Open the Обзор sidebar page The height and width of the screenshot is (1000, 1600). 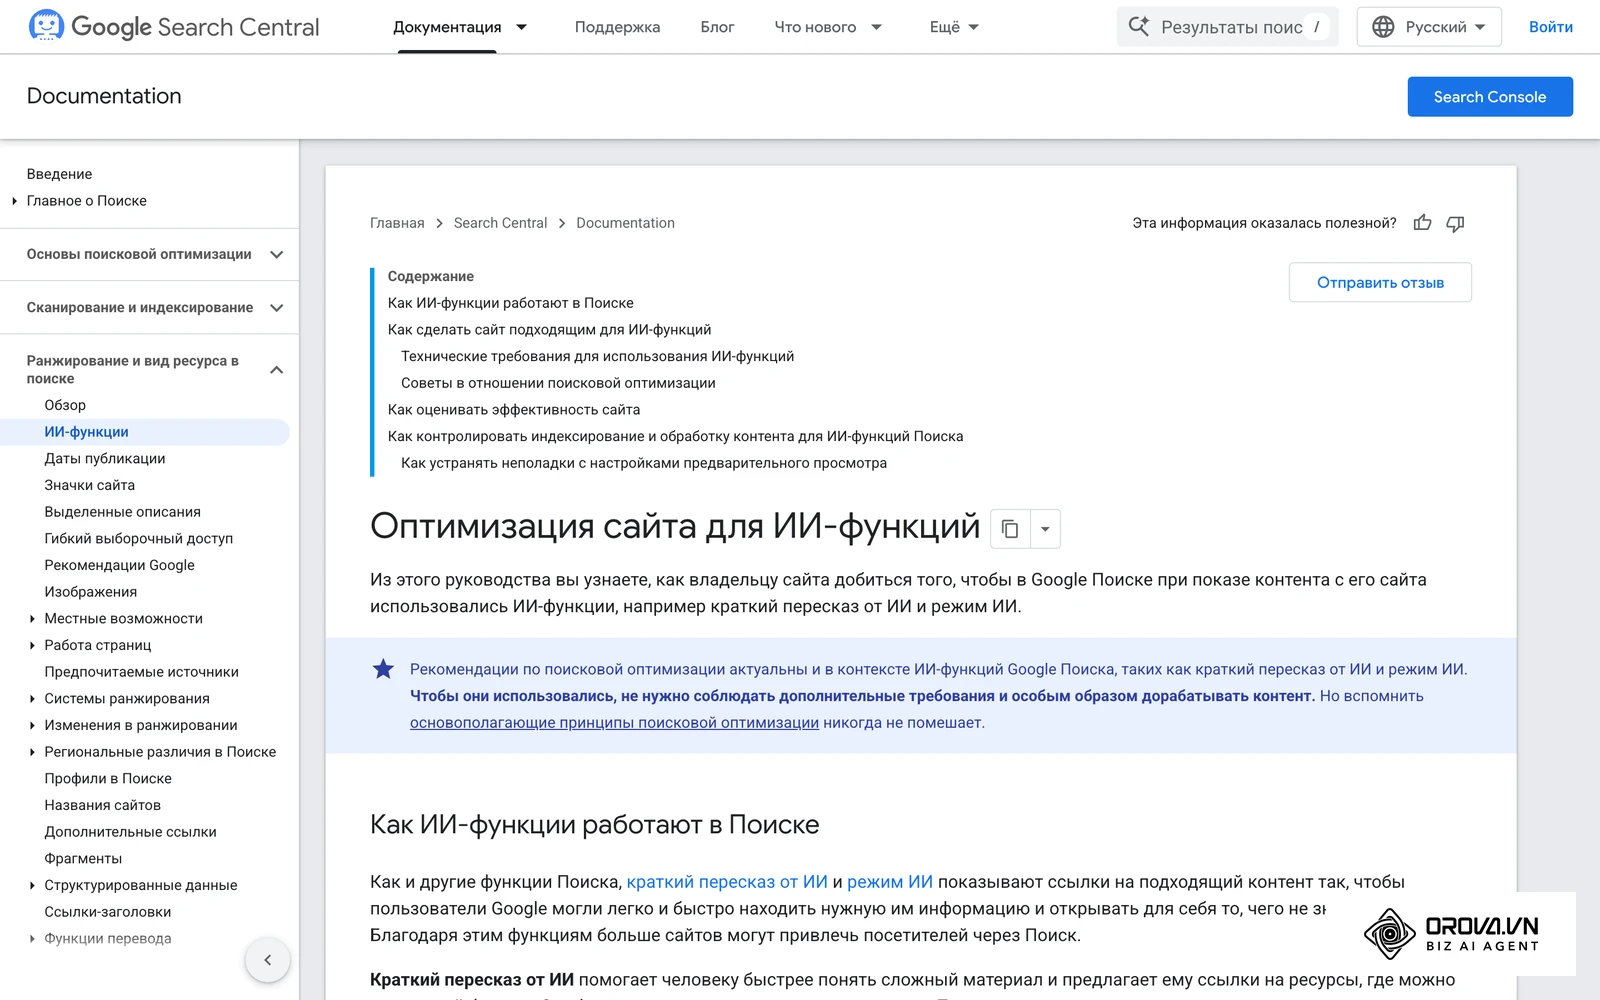[65, 405]
